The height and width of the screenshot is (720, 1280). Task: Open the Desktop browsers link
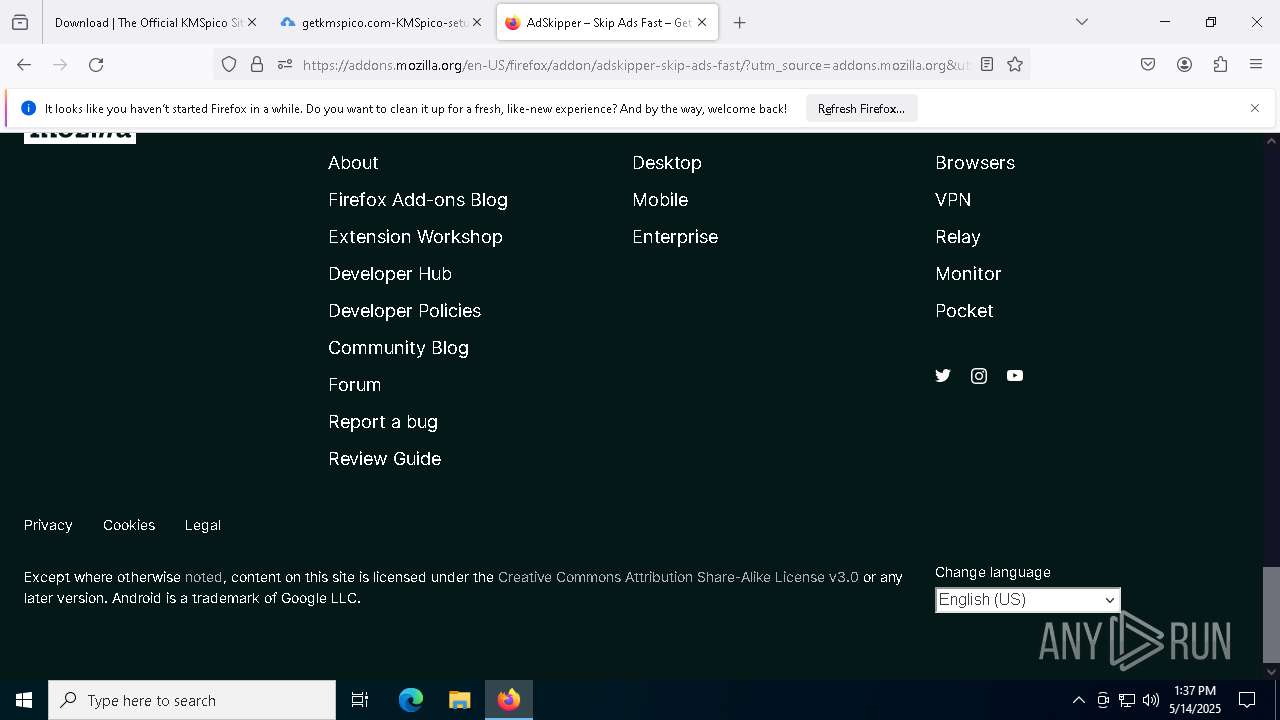pyautogui.click(x=667, y=163)
